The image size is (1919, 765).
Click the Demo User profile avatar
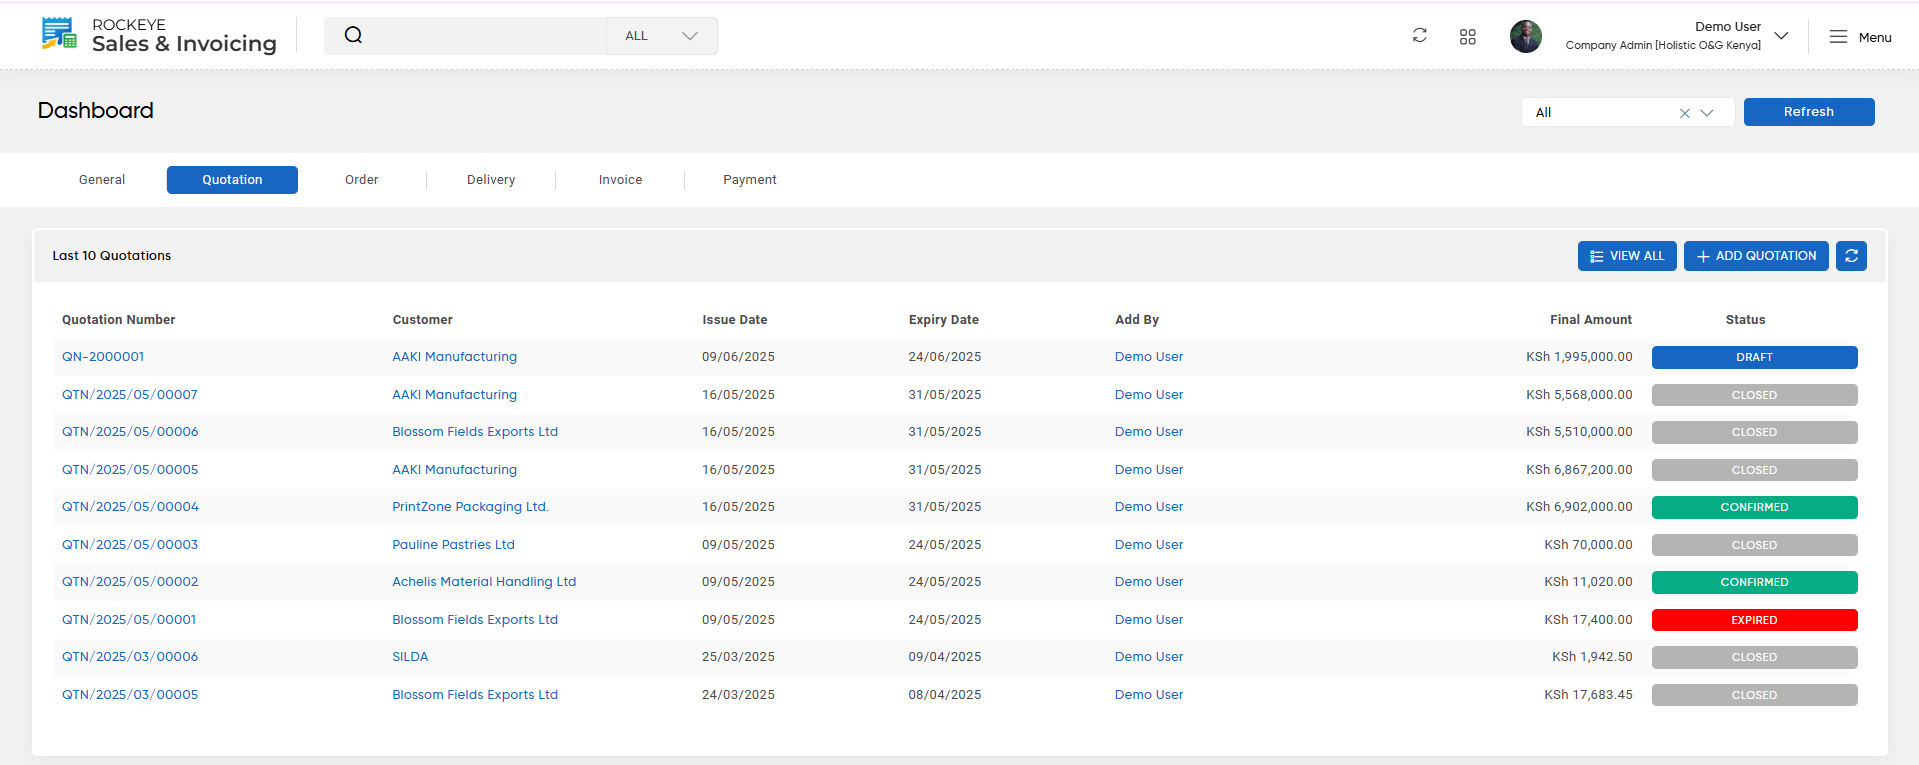1525,36
